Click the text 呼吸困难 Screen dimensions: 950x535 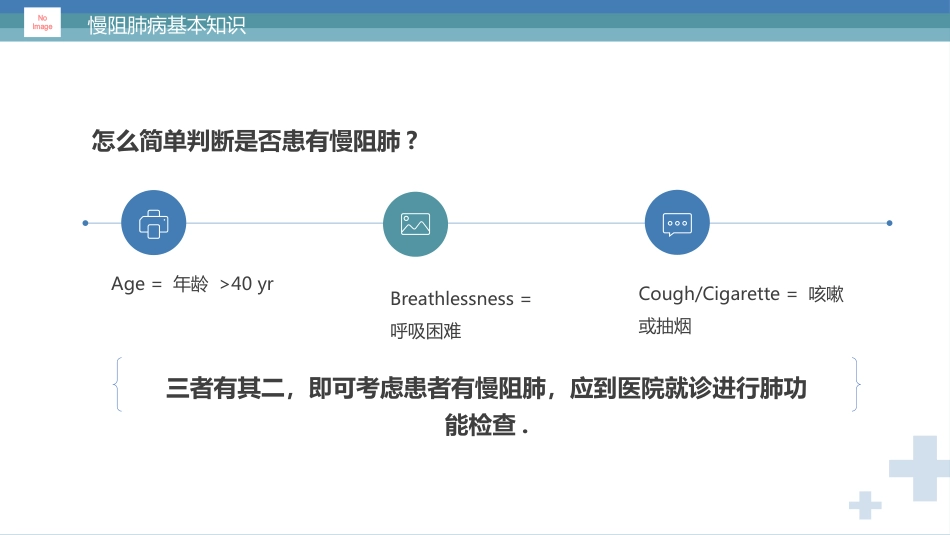[x=425, y=331]
